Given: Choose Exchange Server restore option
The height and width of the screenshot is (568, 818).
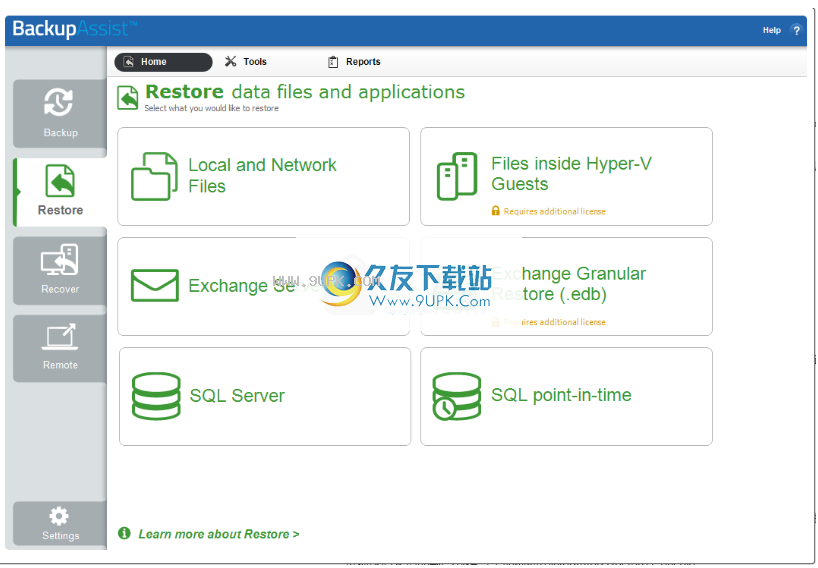Looking at the screenshot, I should pos(263,286).
